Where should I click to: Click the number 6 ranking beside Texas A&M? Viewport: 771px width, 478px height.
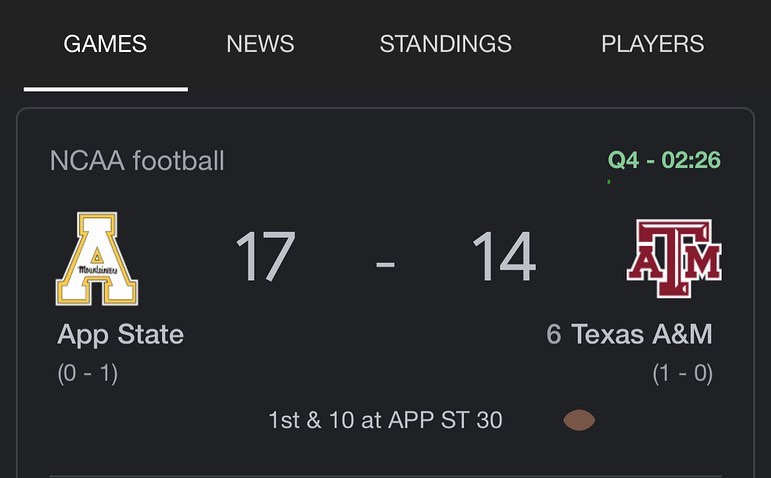(554, 334)
